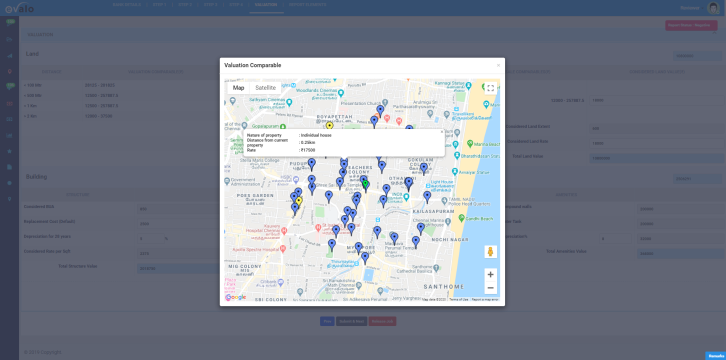Click the Report a map error link
Screen dimensions: 726x360
point(485,299)
